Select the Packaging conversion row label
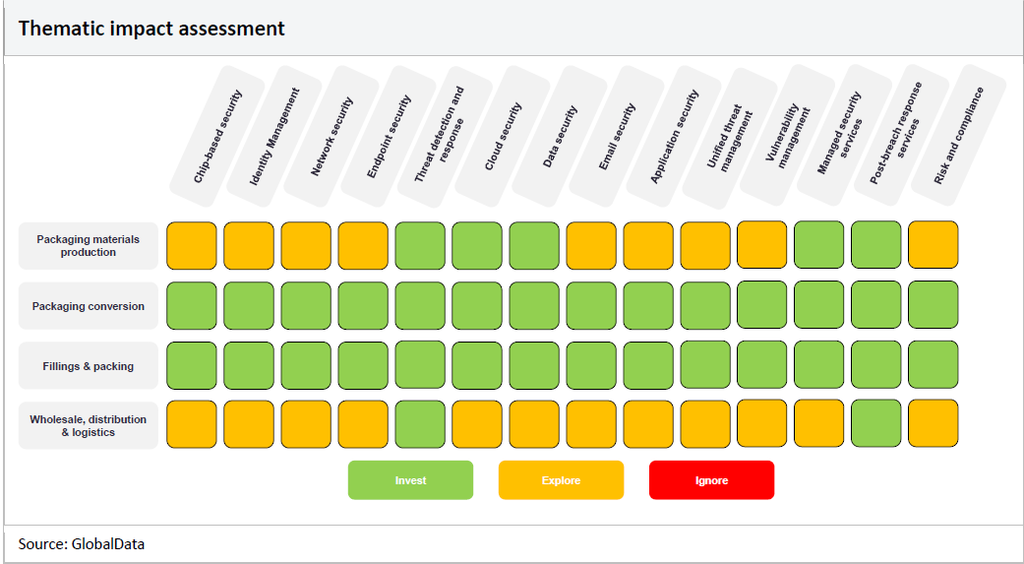 click(88, 306)
